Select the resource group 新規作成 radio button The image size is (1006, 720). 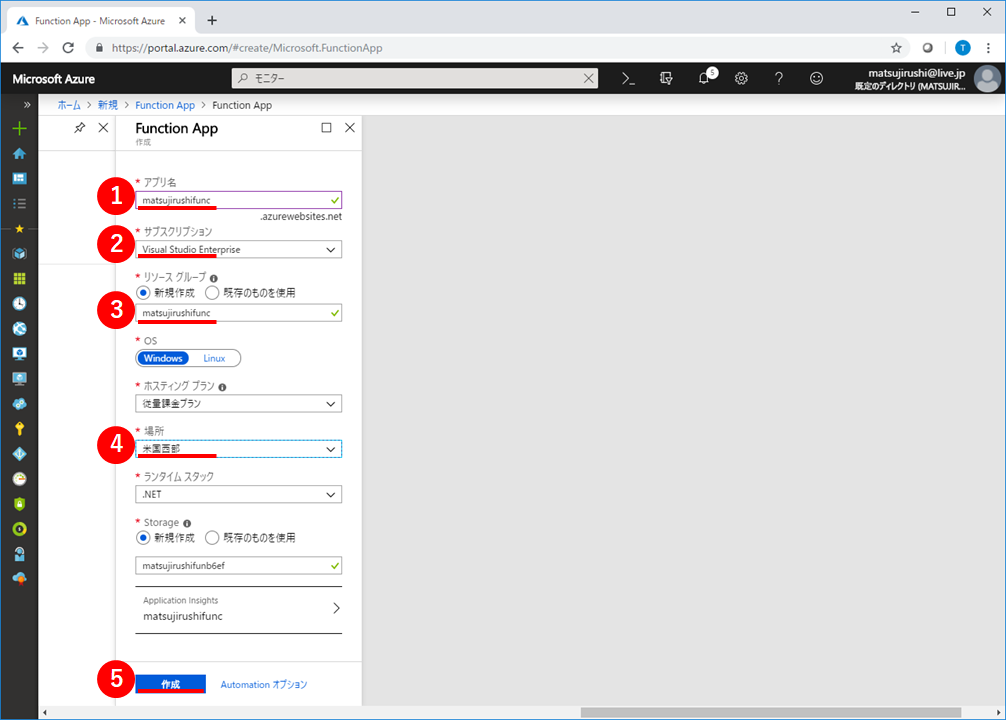point(143,293)
